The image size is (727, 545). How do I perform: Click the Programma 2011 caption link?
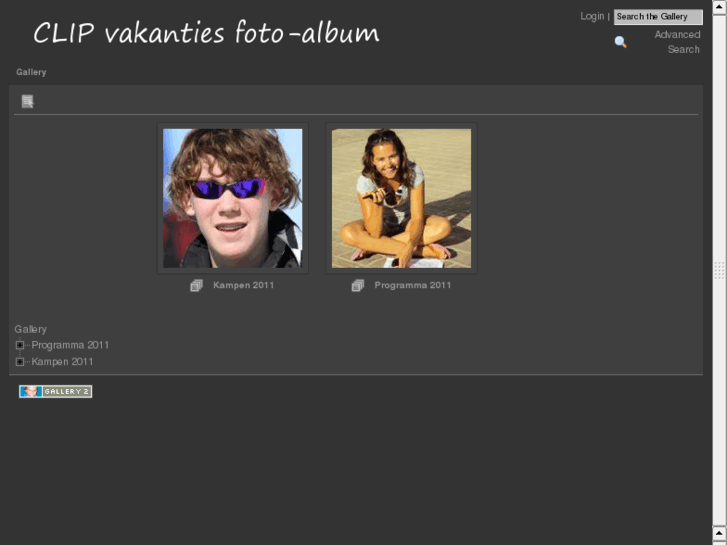[412, 285]
